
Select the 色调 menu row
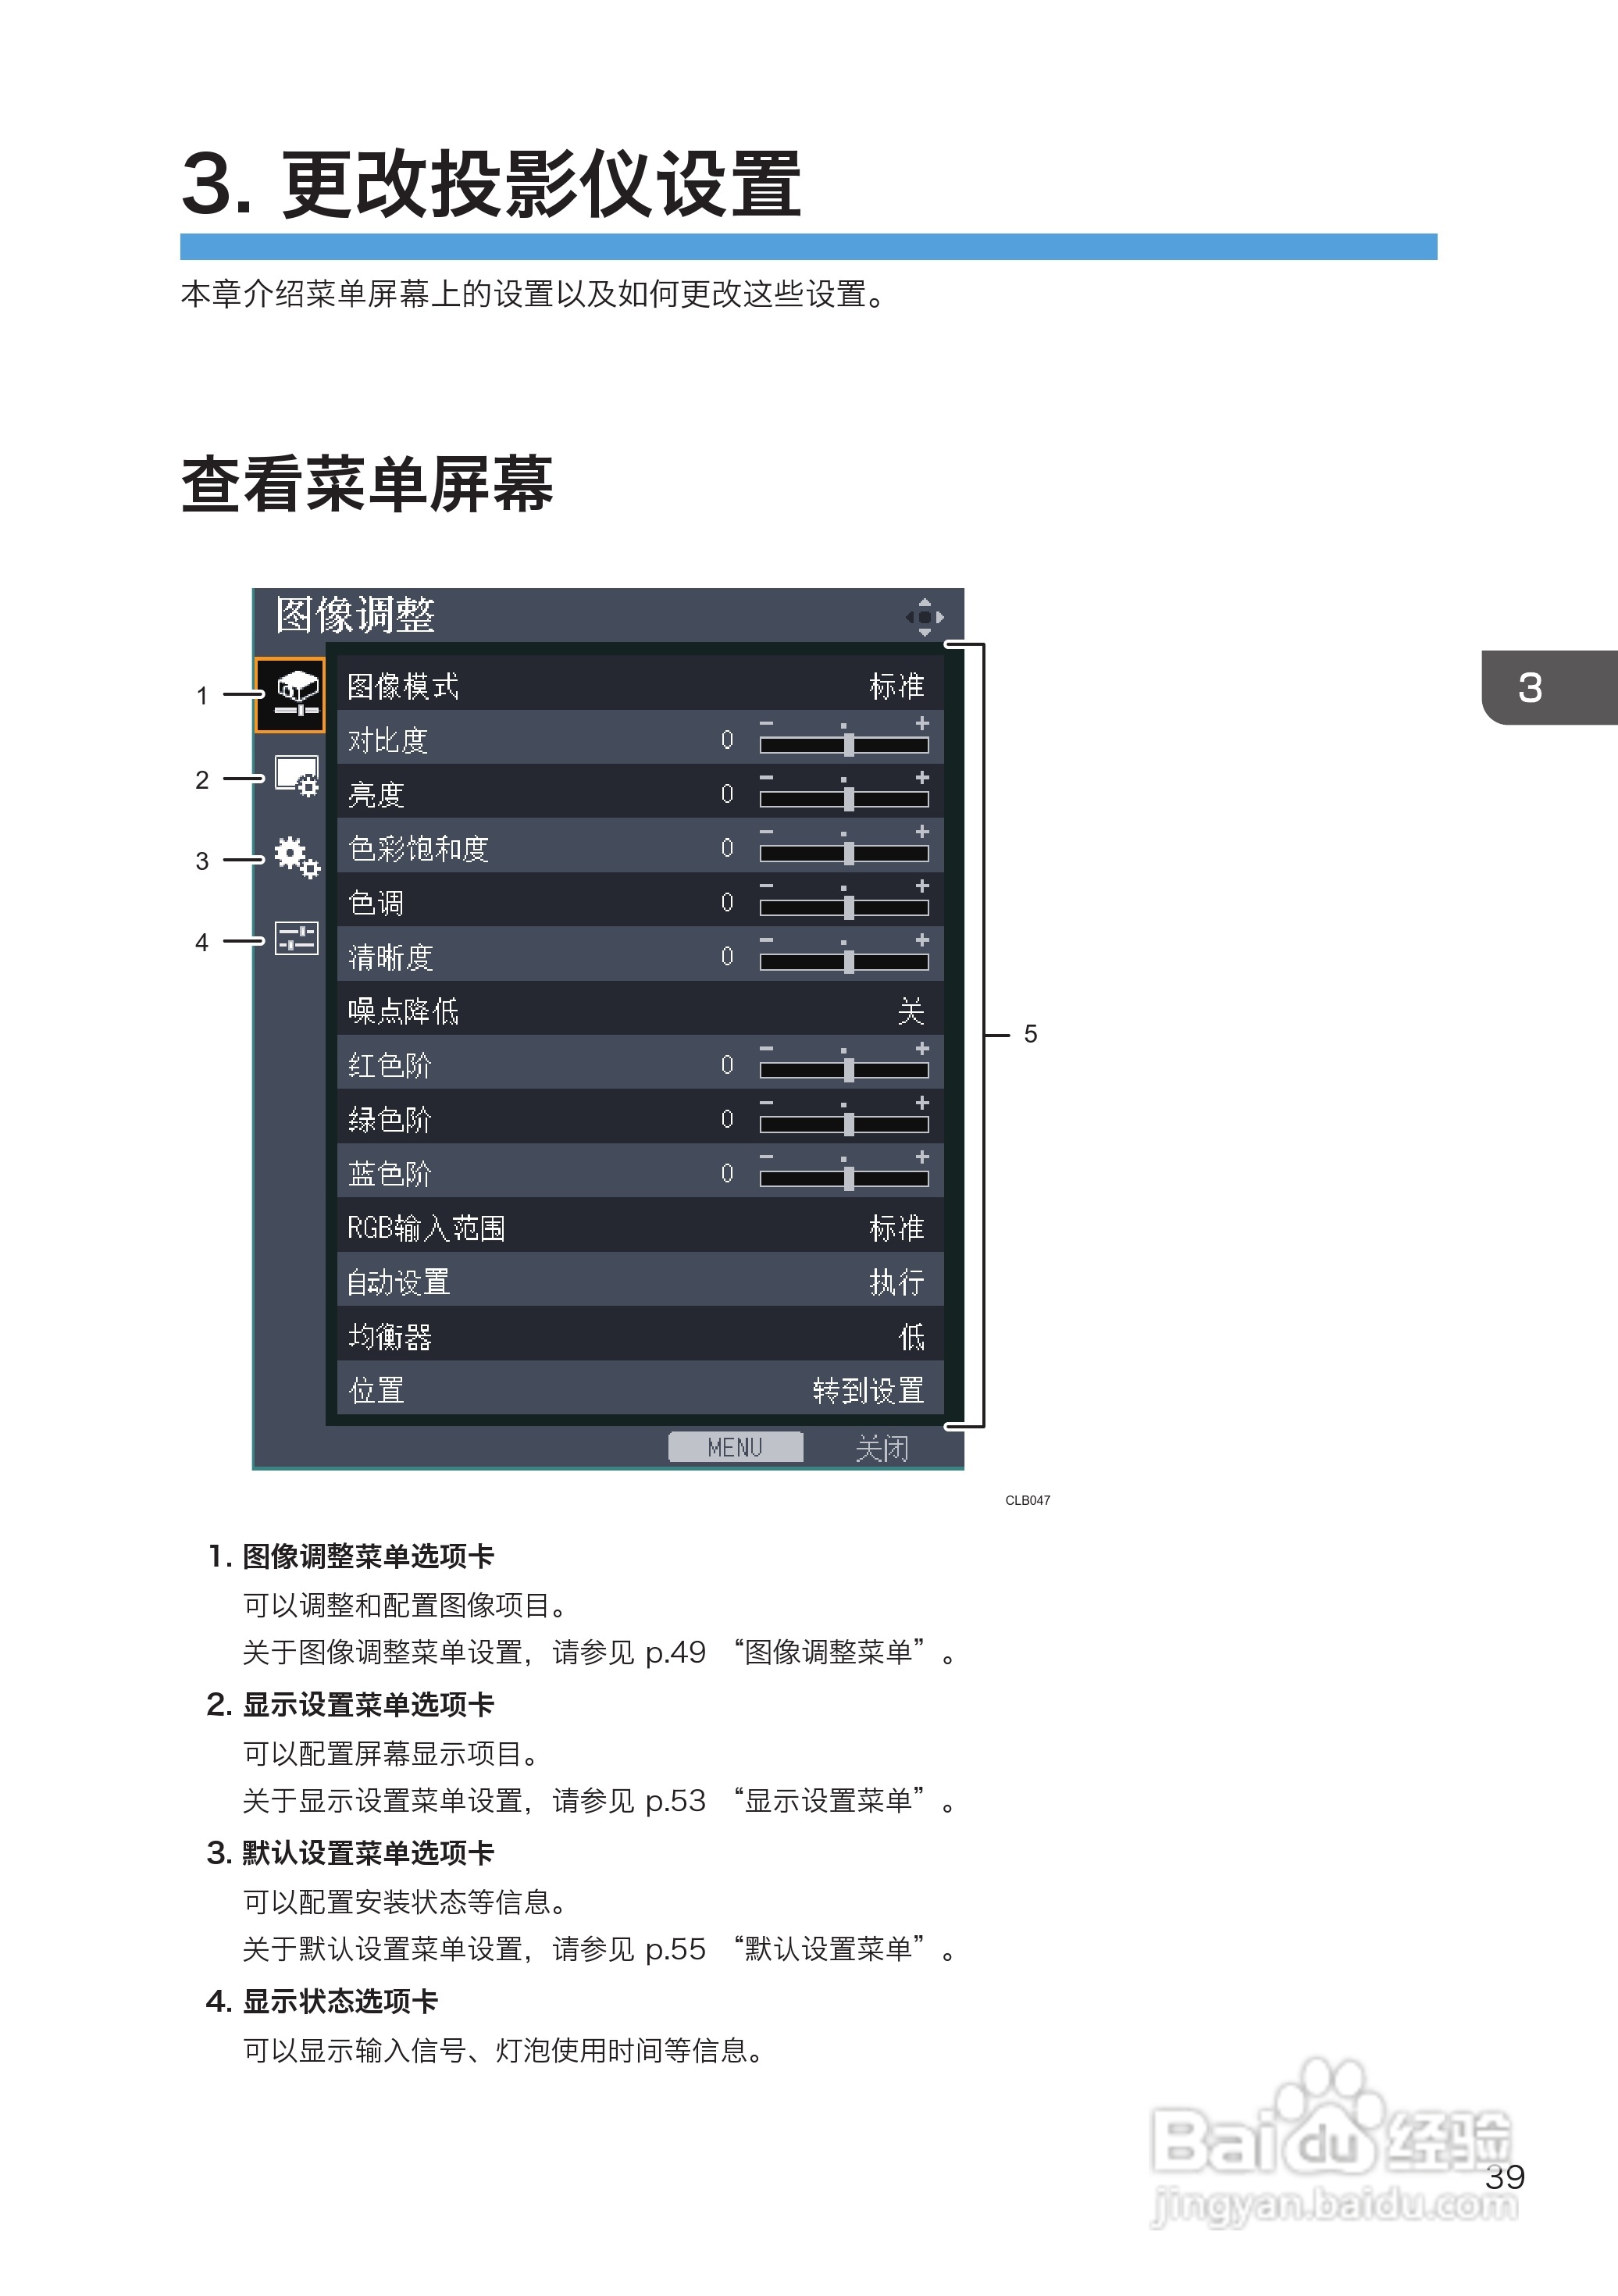pyautogui.click(x=376, y=903)
